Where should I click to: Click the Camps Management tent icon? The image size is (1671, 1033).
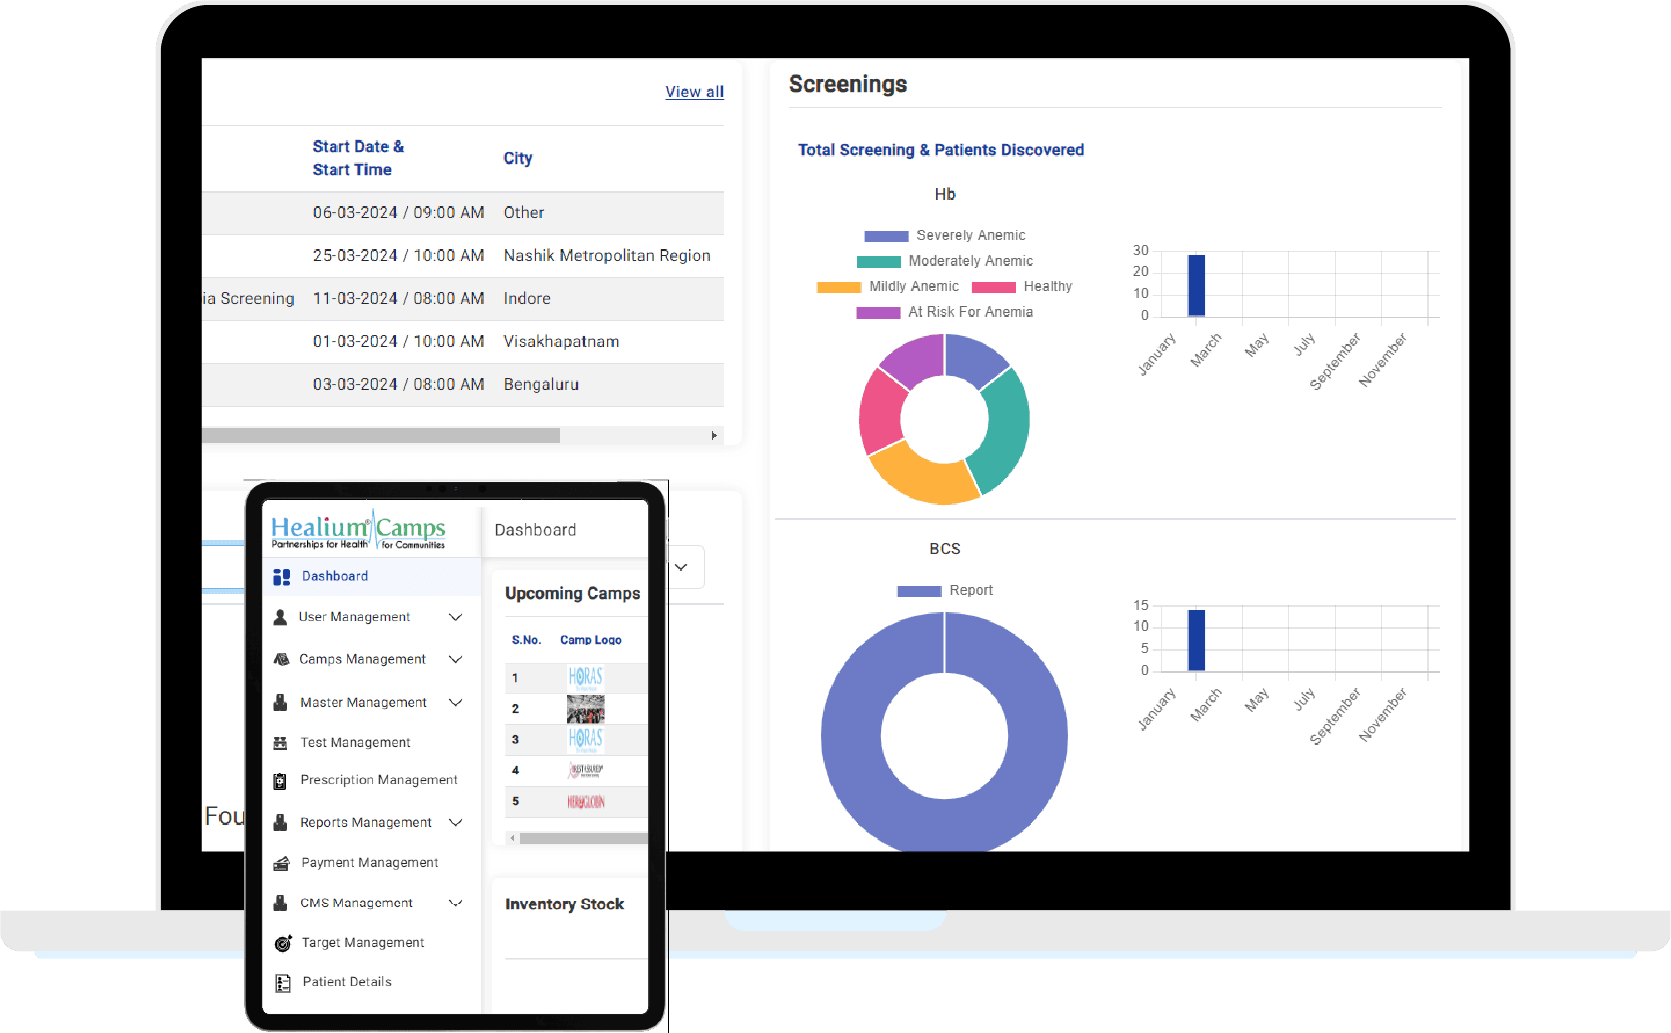(281, 660)
